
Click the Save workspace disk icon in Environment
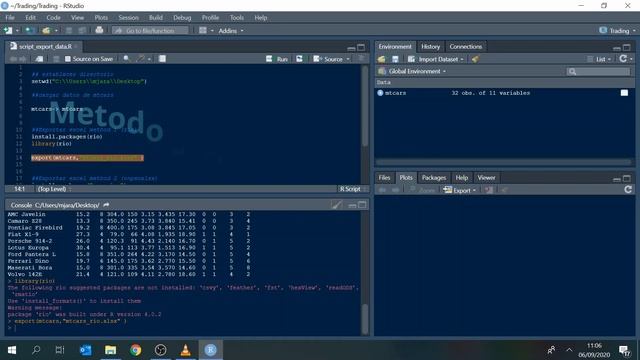click(395, 59)
